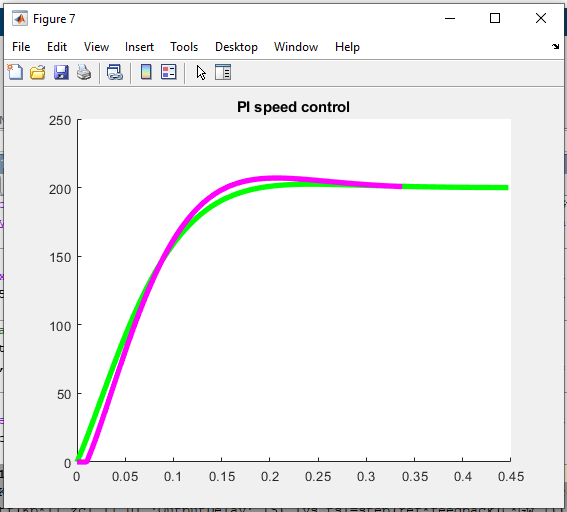Click the x-axis tick label 0.45
This screenshot has height=512, width=567.
point(511,477)
